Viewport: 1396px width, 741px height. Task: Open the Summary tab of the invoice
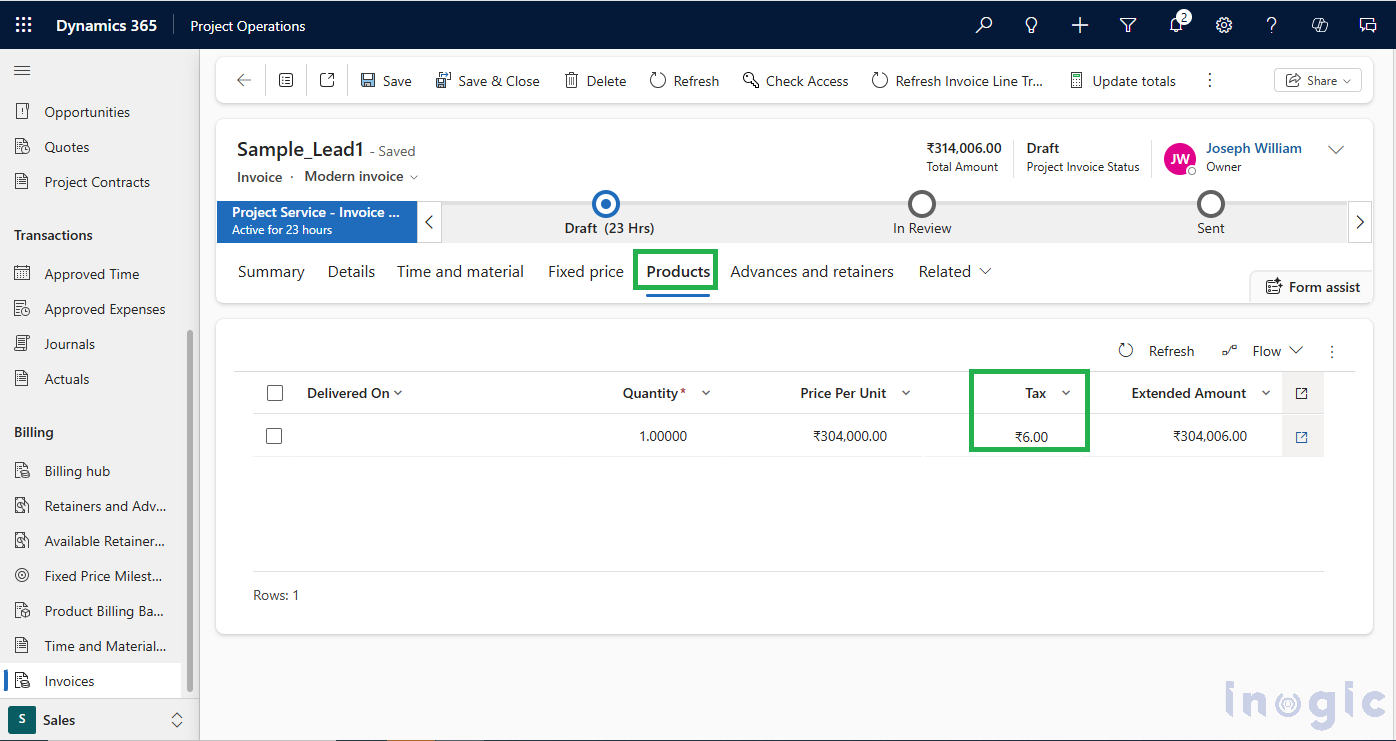click(x=270, y=271)
